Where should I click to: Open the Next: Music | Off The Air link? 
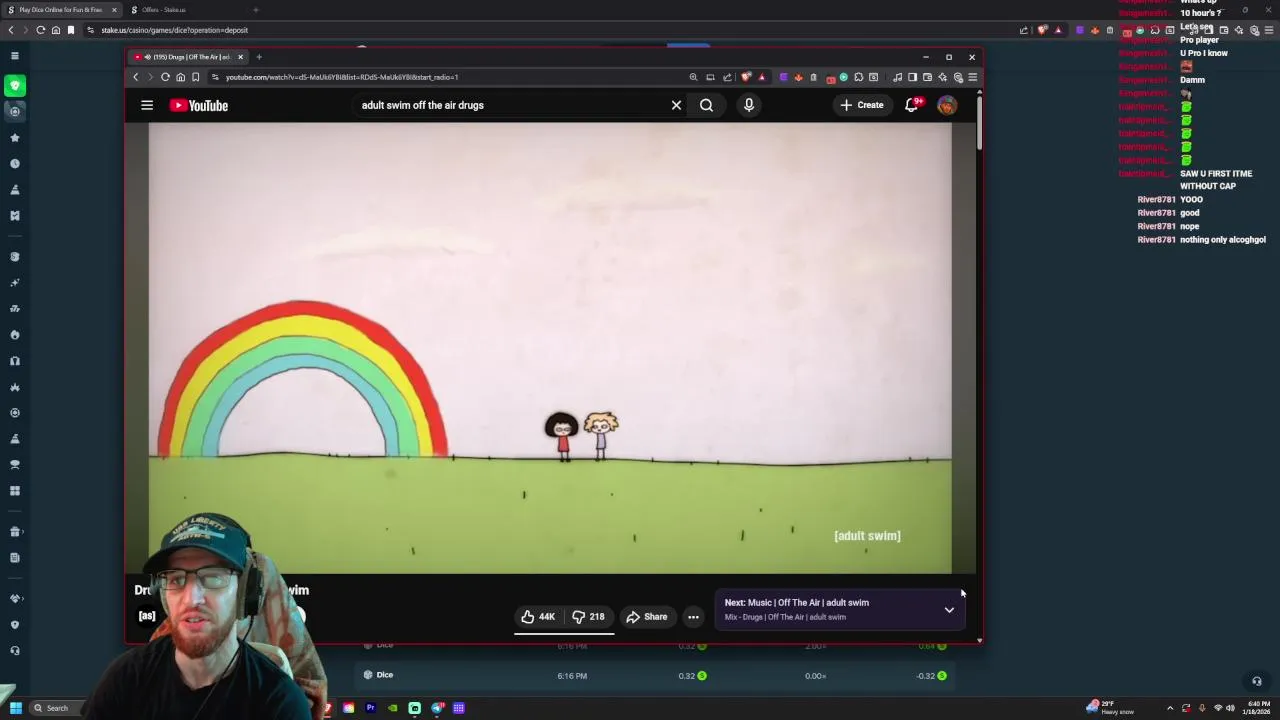tap(797, 603)
